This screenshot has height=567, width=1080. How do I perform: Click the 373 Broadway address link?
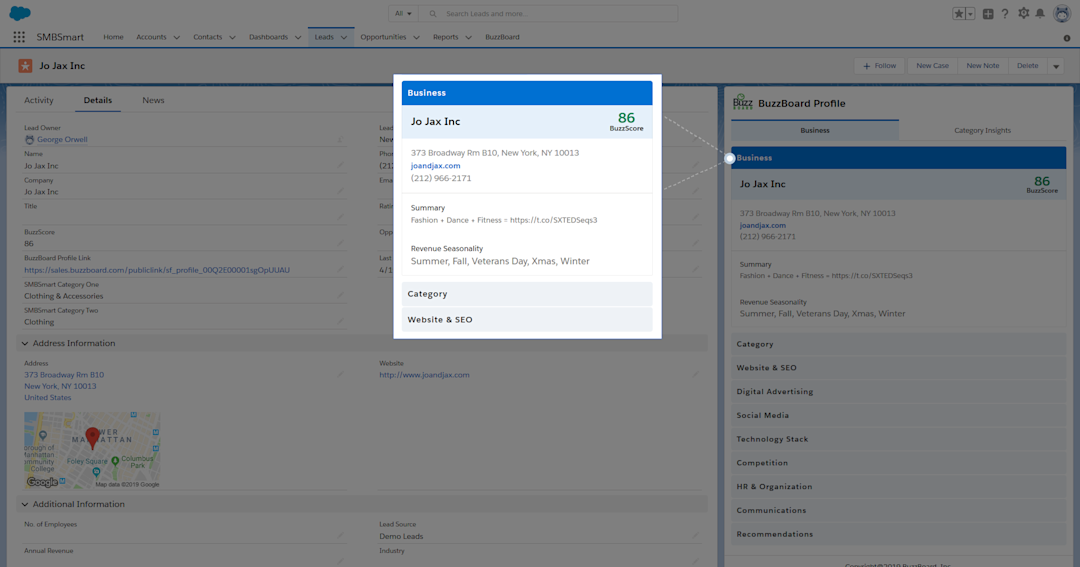tap(64, 386)
